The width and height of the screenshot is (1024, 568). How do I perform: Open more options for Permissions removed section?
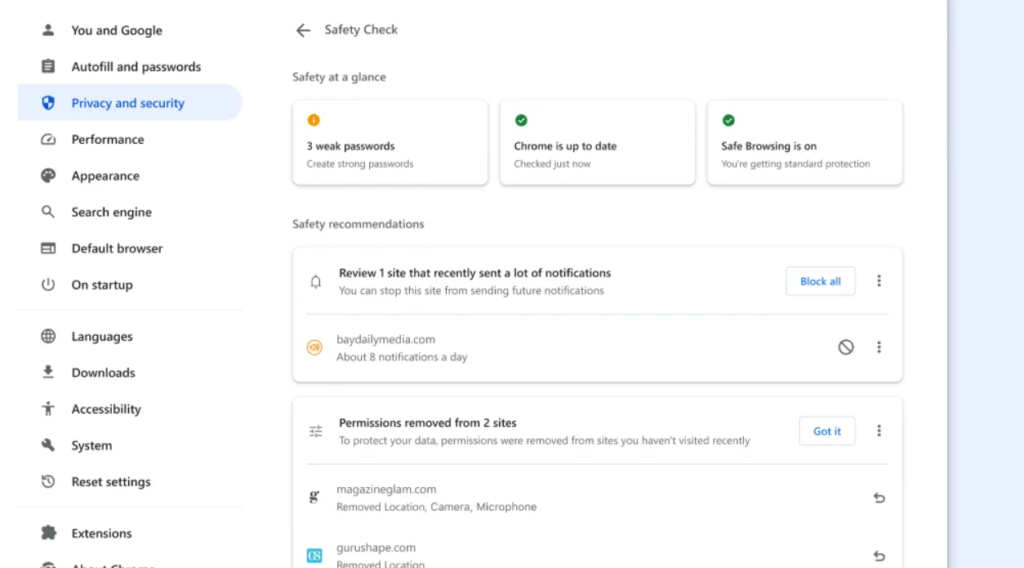(x=879, y=431)
